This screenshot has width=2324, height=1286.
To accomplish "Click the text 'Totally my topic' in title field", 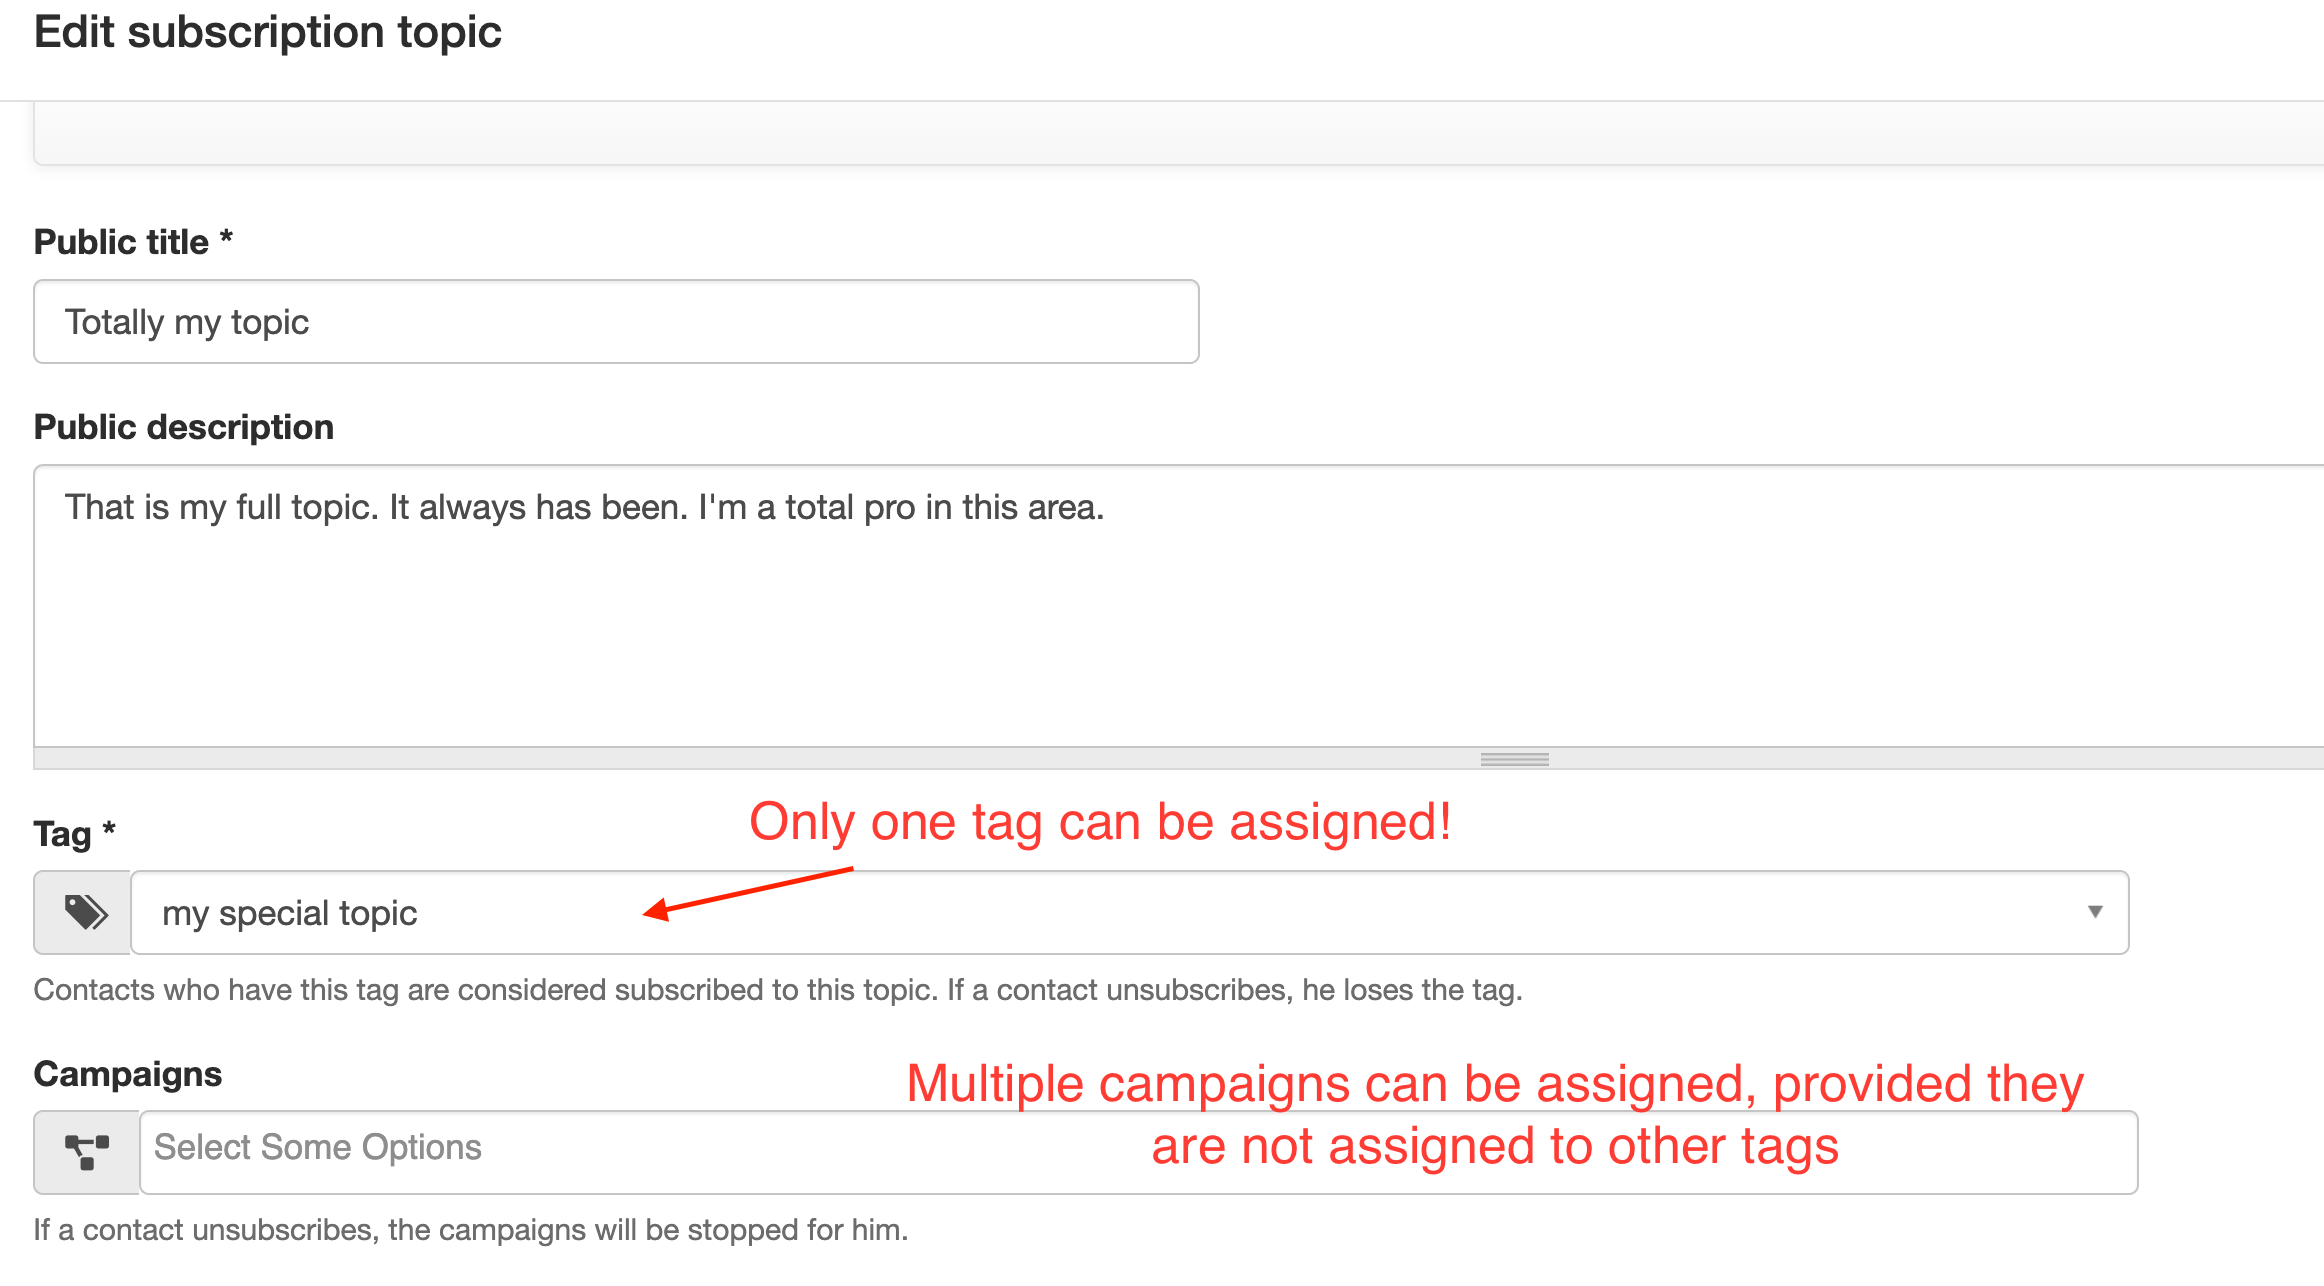I will click(x=187, y=323).
